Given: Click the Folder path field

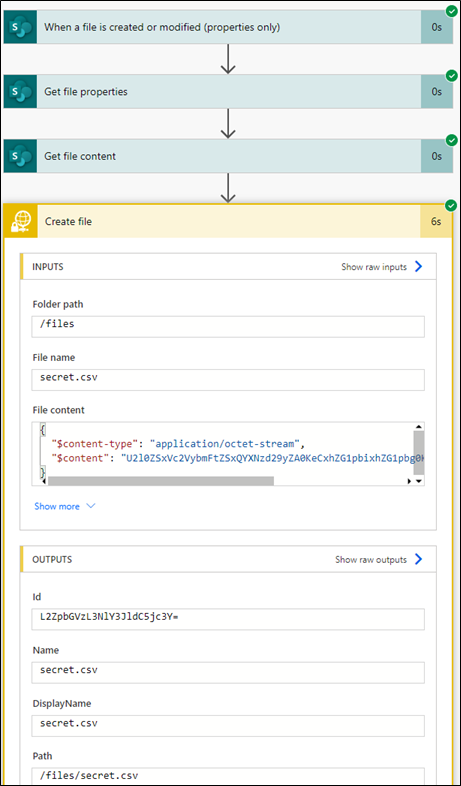Looking at the screenshot, I should [228, 326].
